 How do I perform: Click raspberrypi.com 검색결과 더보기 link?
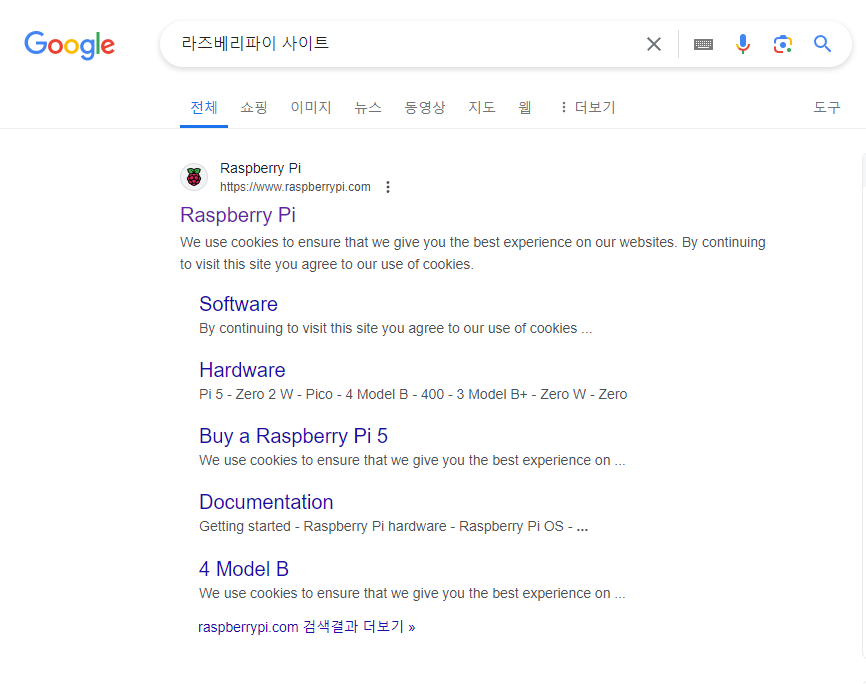[x=307, y=627]
